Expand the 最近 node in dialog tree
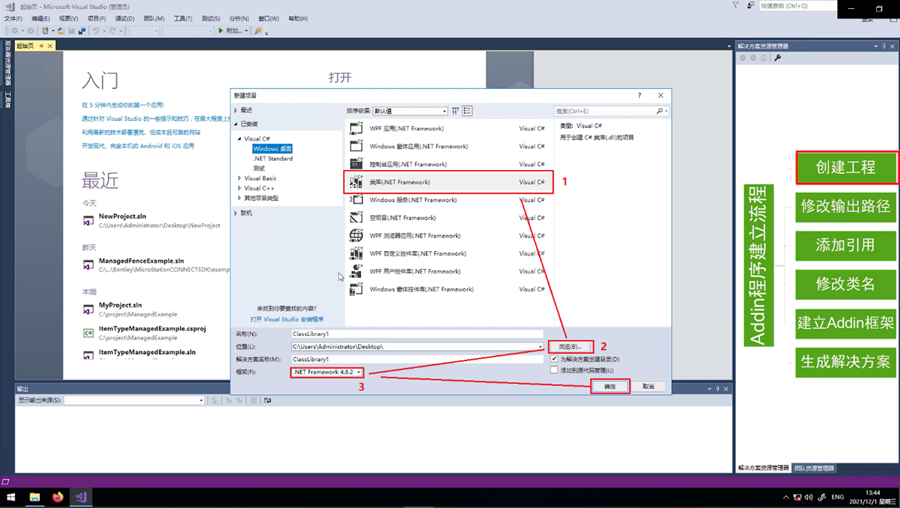 235,110
